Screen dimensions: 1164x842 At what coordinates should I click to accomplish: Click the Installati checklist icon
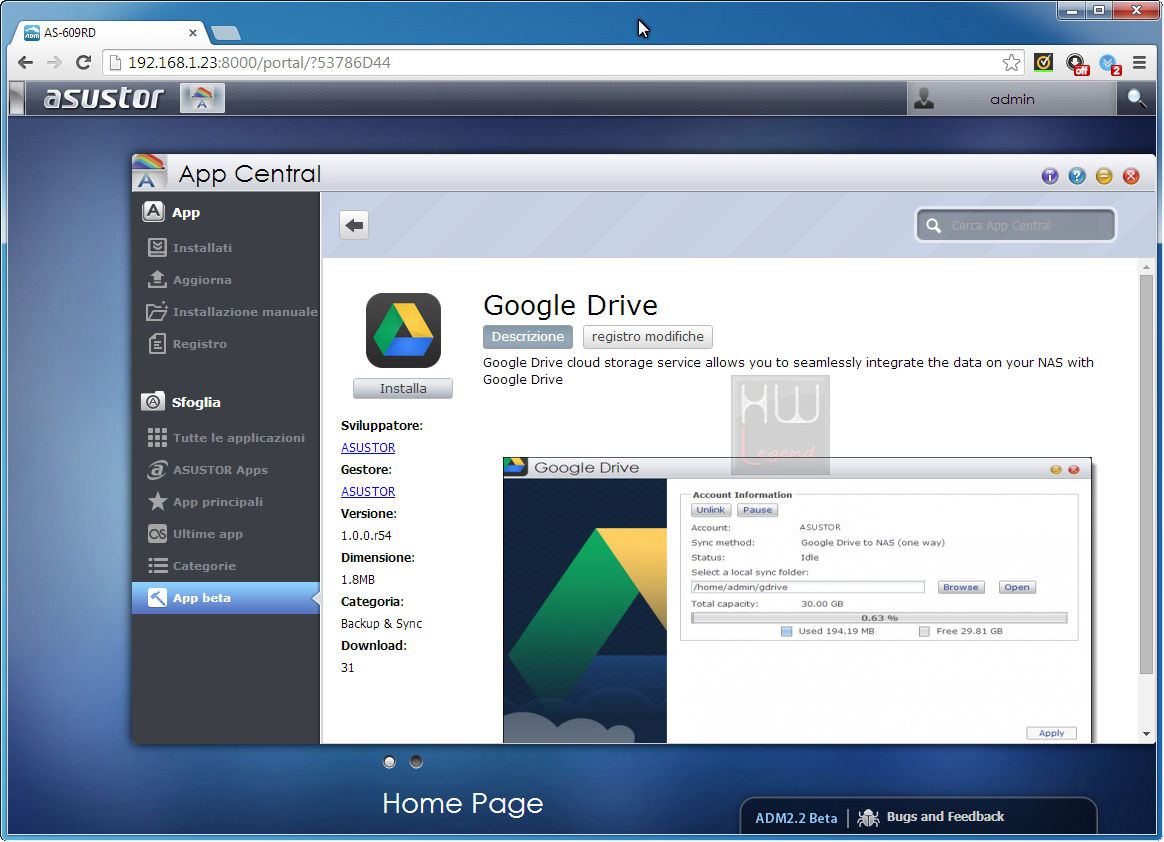tap(157, 247)
